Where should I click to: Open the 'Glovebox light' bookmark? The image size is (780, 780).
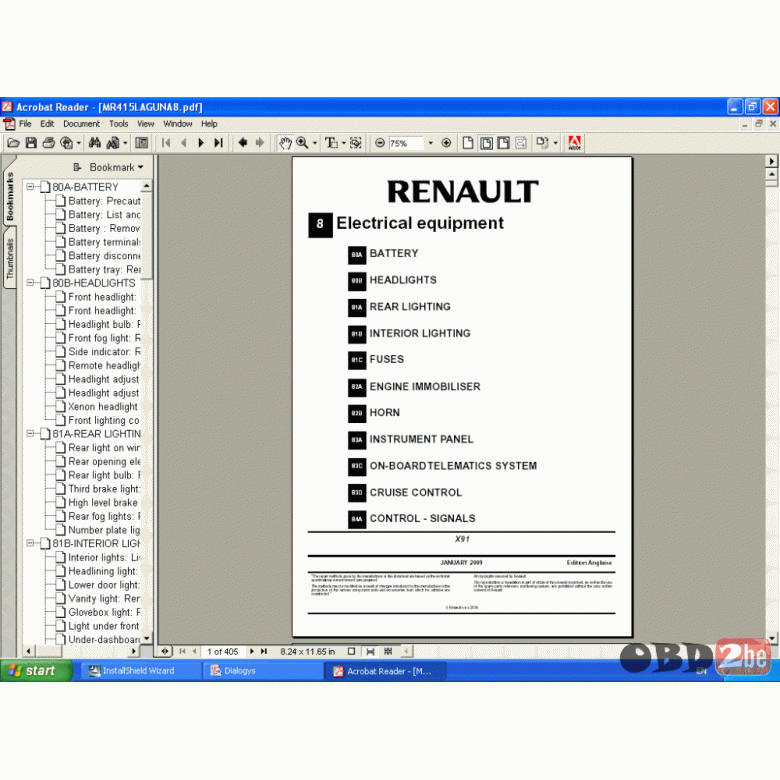click(x=104, y=612)
